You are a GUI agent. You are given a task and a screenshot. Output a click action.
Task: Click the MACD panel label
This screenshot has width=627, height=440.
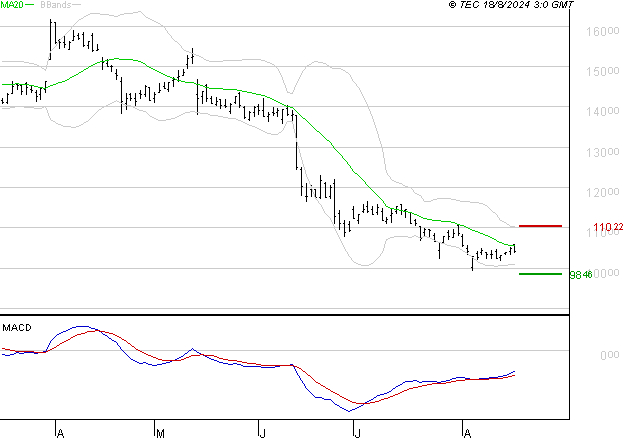coord(17,328)
